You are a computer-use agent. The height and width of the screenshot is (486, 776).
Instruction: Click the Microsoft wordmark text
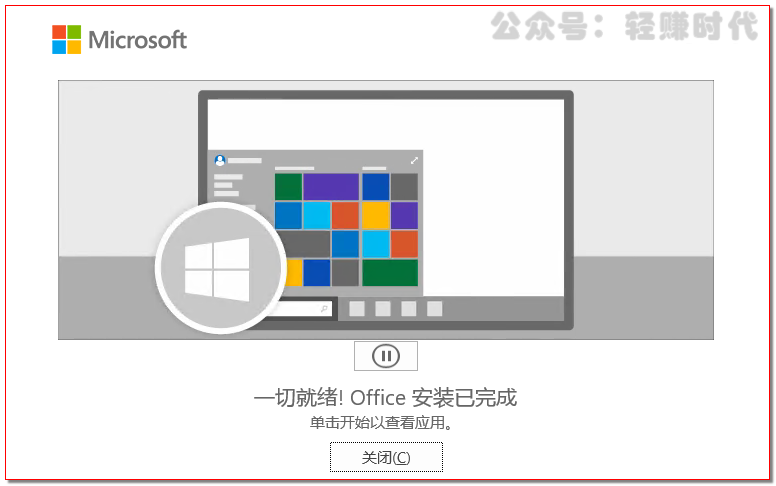click(138, 40)
